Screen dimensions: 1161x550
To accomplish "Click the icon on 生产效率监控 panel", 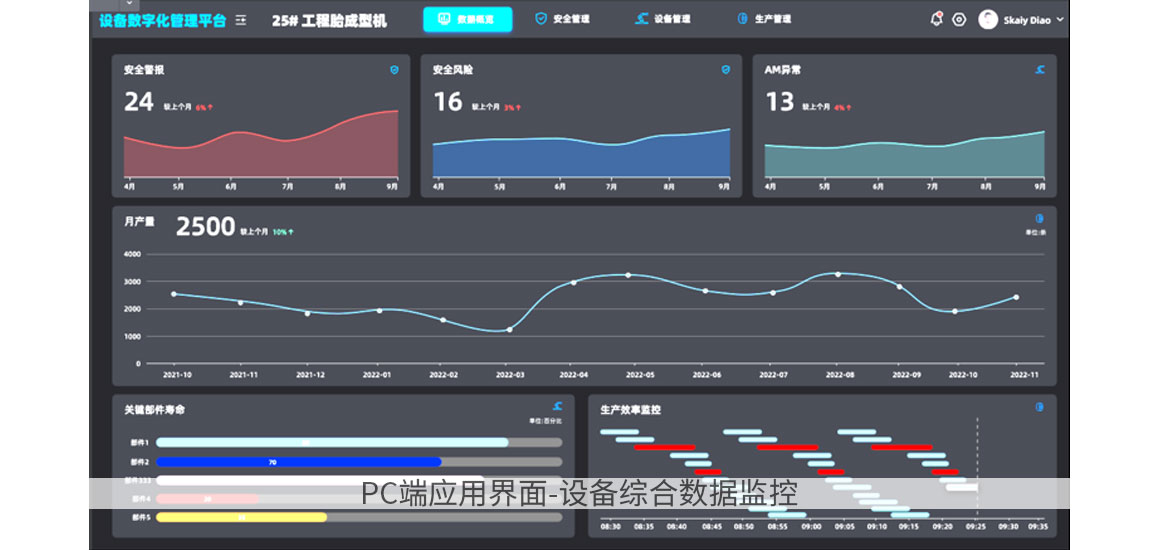I will tap(1040, 407).
